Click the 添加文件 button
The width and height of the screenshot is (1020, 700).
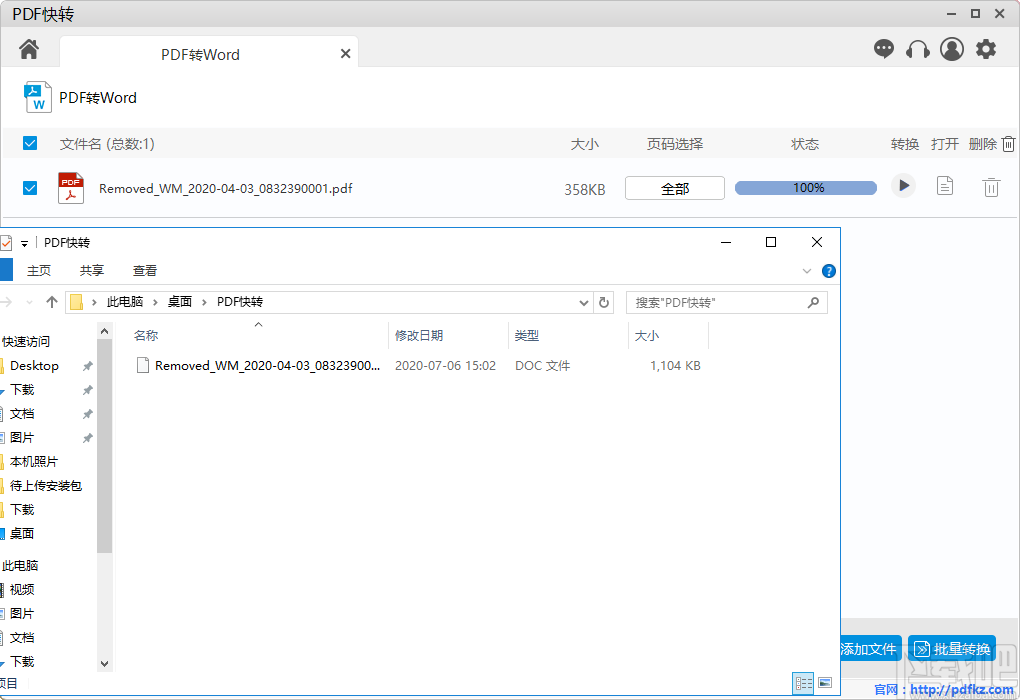[866, 648]
